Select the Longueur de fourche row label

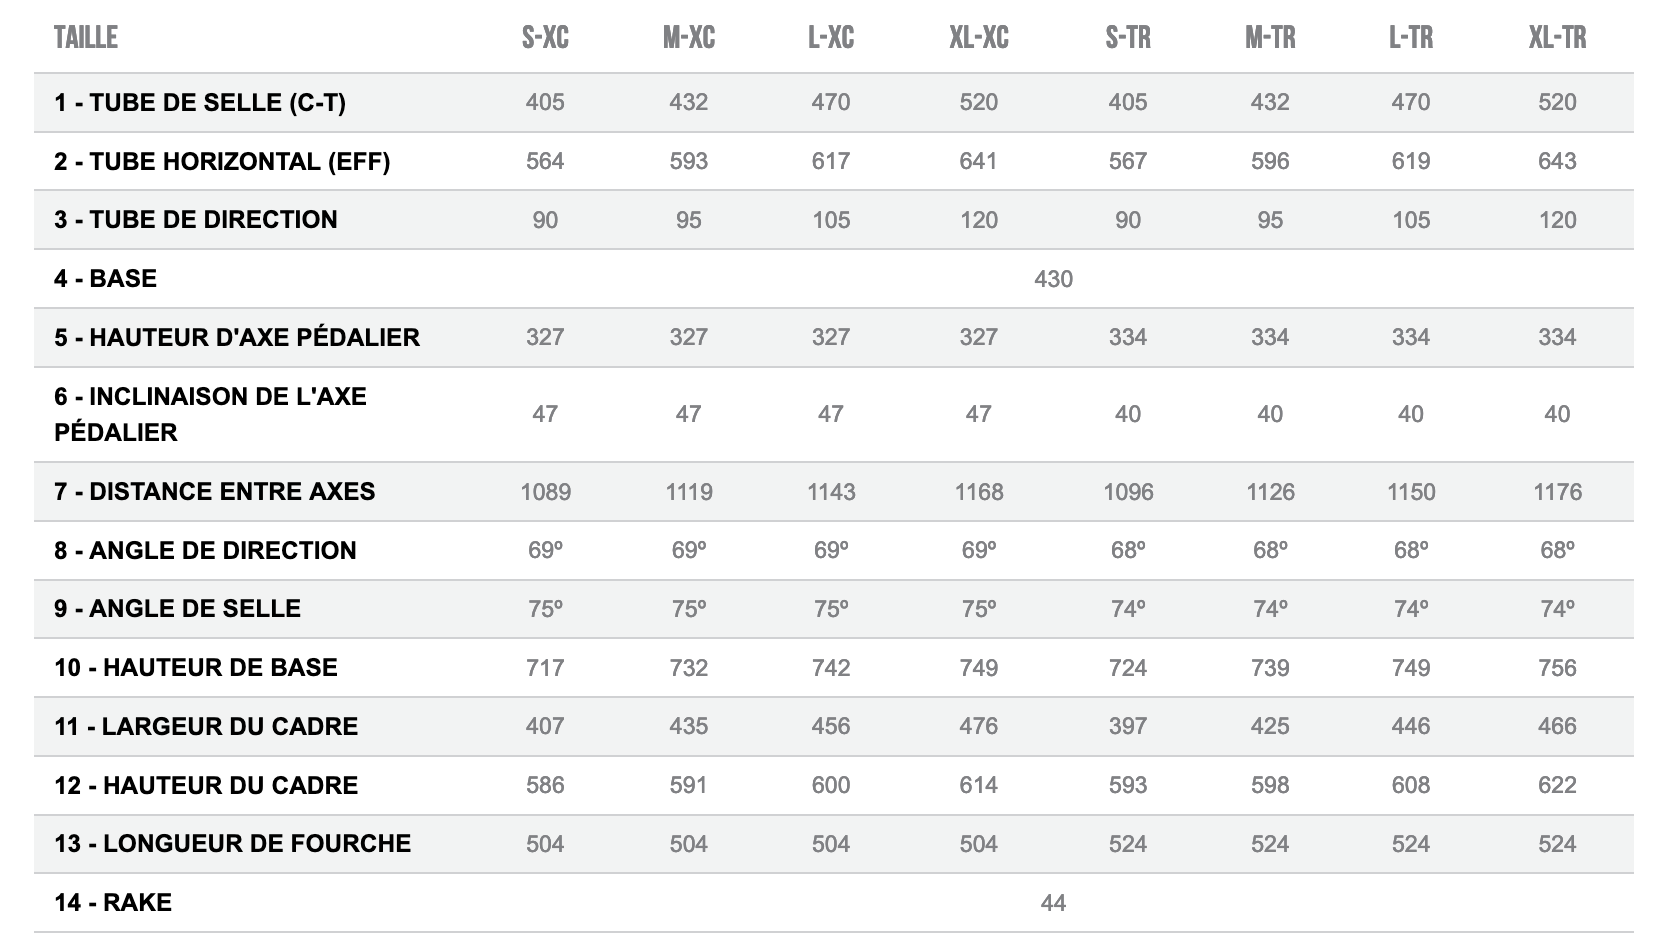click(x=232, y=844)
